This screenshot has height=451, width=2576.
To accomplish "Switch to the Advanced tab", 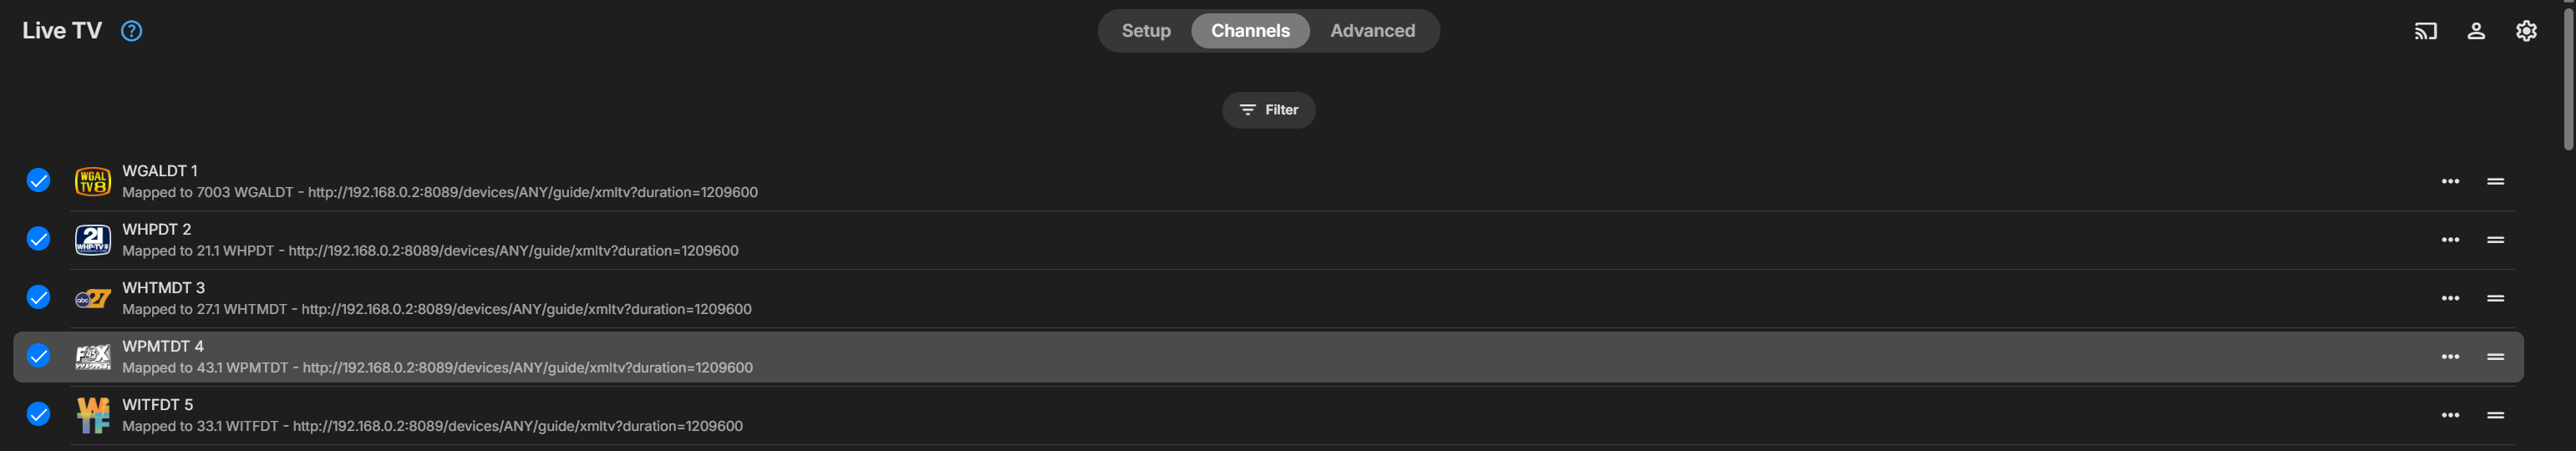I will tap(1372, 31).
